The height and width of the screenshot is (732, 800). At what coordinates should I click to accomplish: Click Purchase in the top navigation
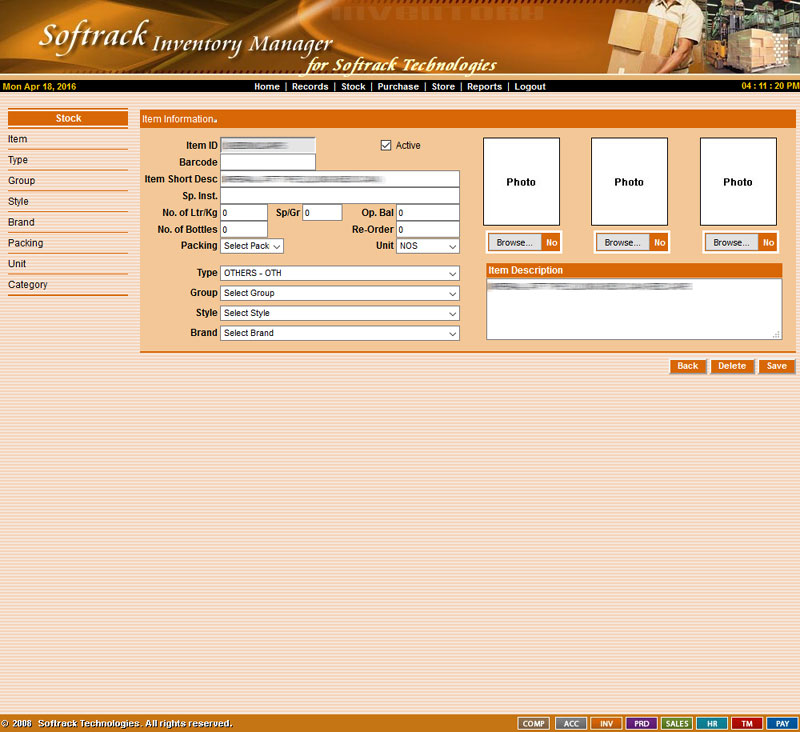click(398, 87)
